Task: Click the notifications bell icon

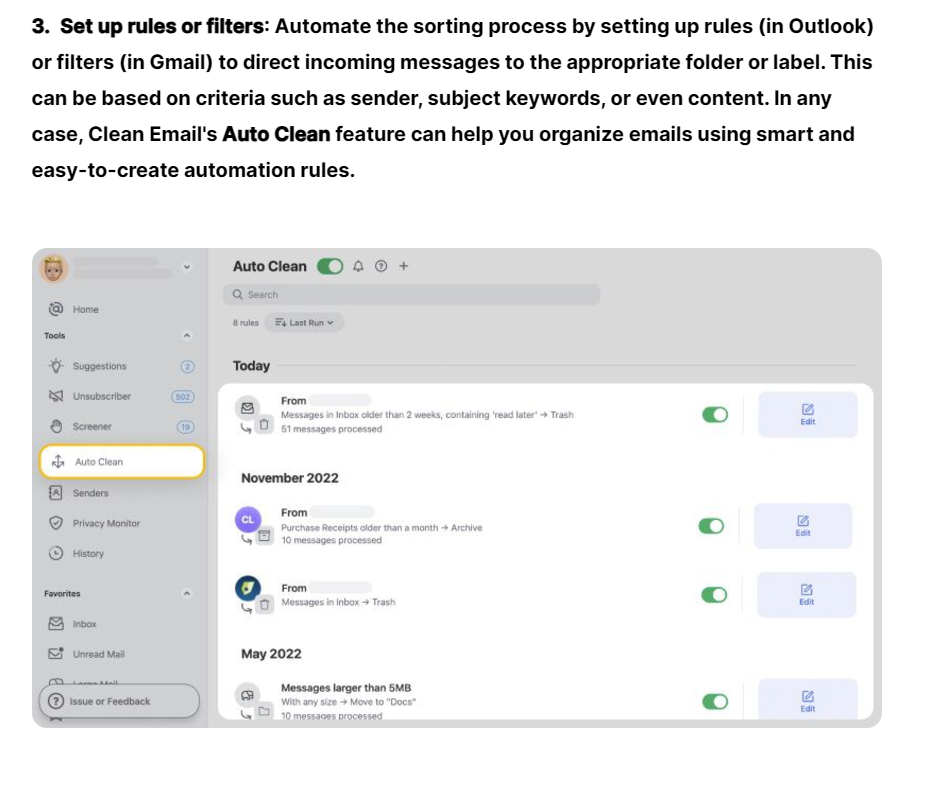Action: 358,266
